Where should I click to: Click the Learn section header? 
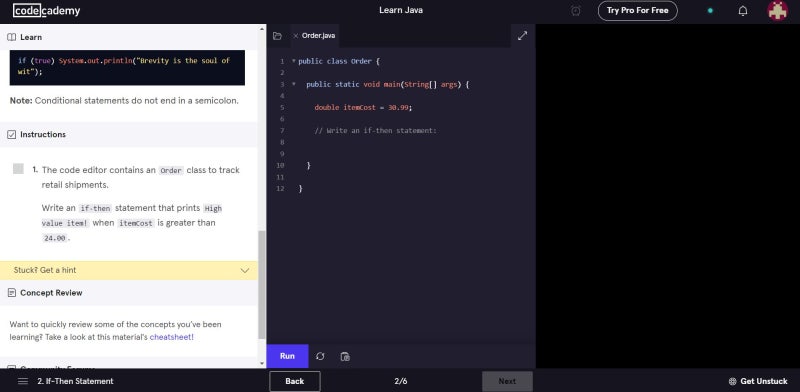(x=129, y=37)
